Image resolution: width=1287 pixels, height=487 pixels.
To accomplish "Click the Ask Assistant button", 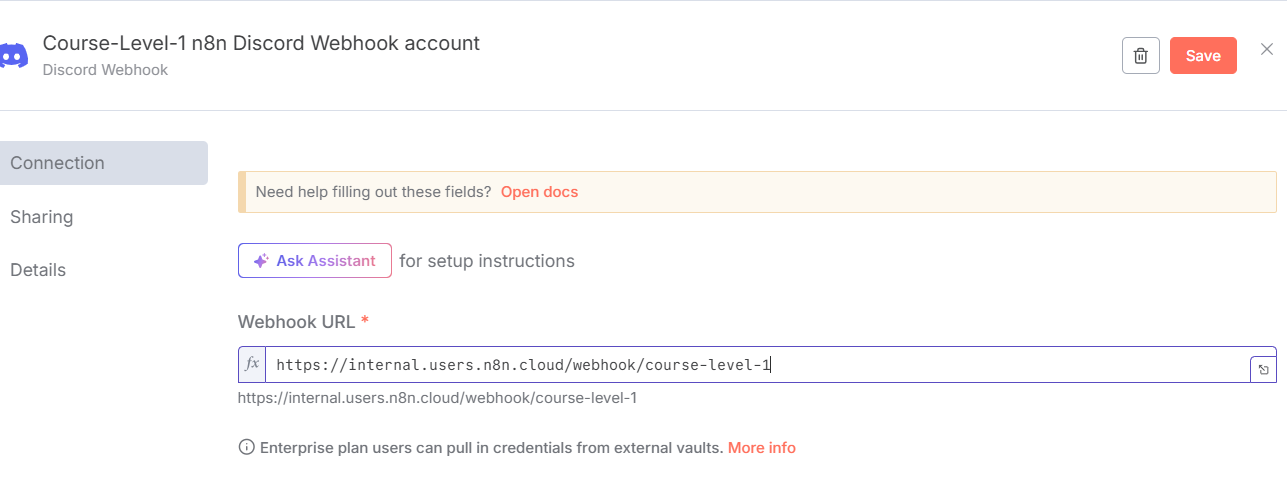I will [314, 261].
